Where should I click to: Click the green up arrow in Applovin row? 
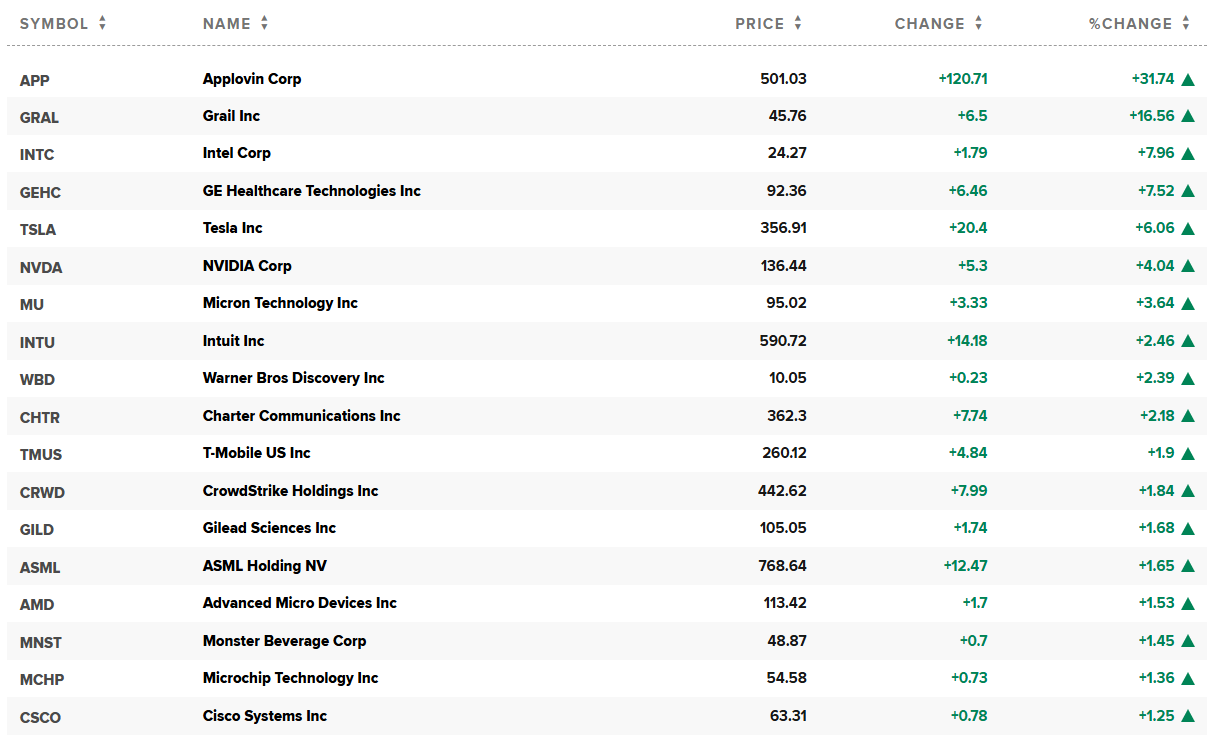[x=1188, y=79]
